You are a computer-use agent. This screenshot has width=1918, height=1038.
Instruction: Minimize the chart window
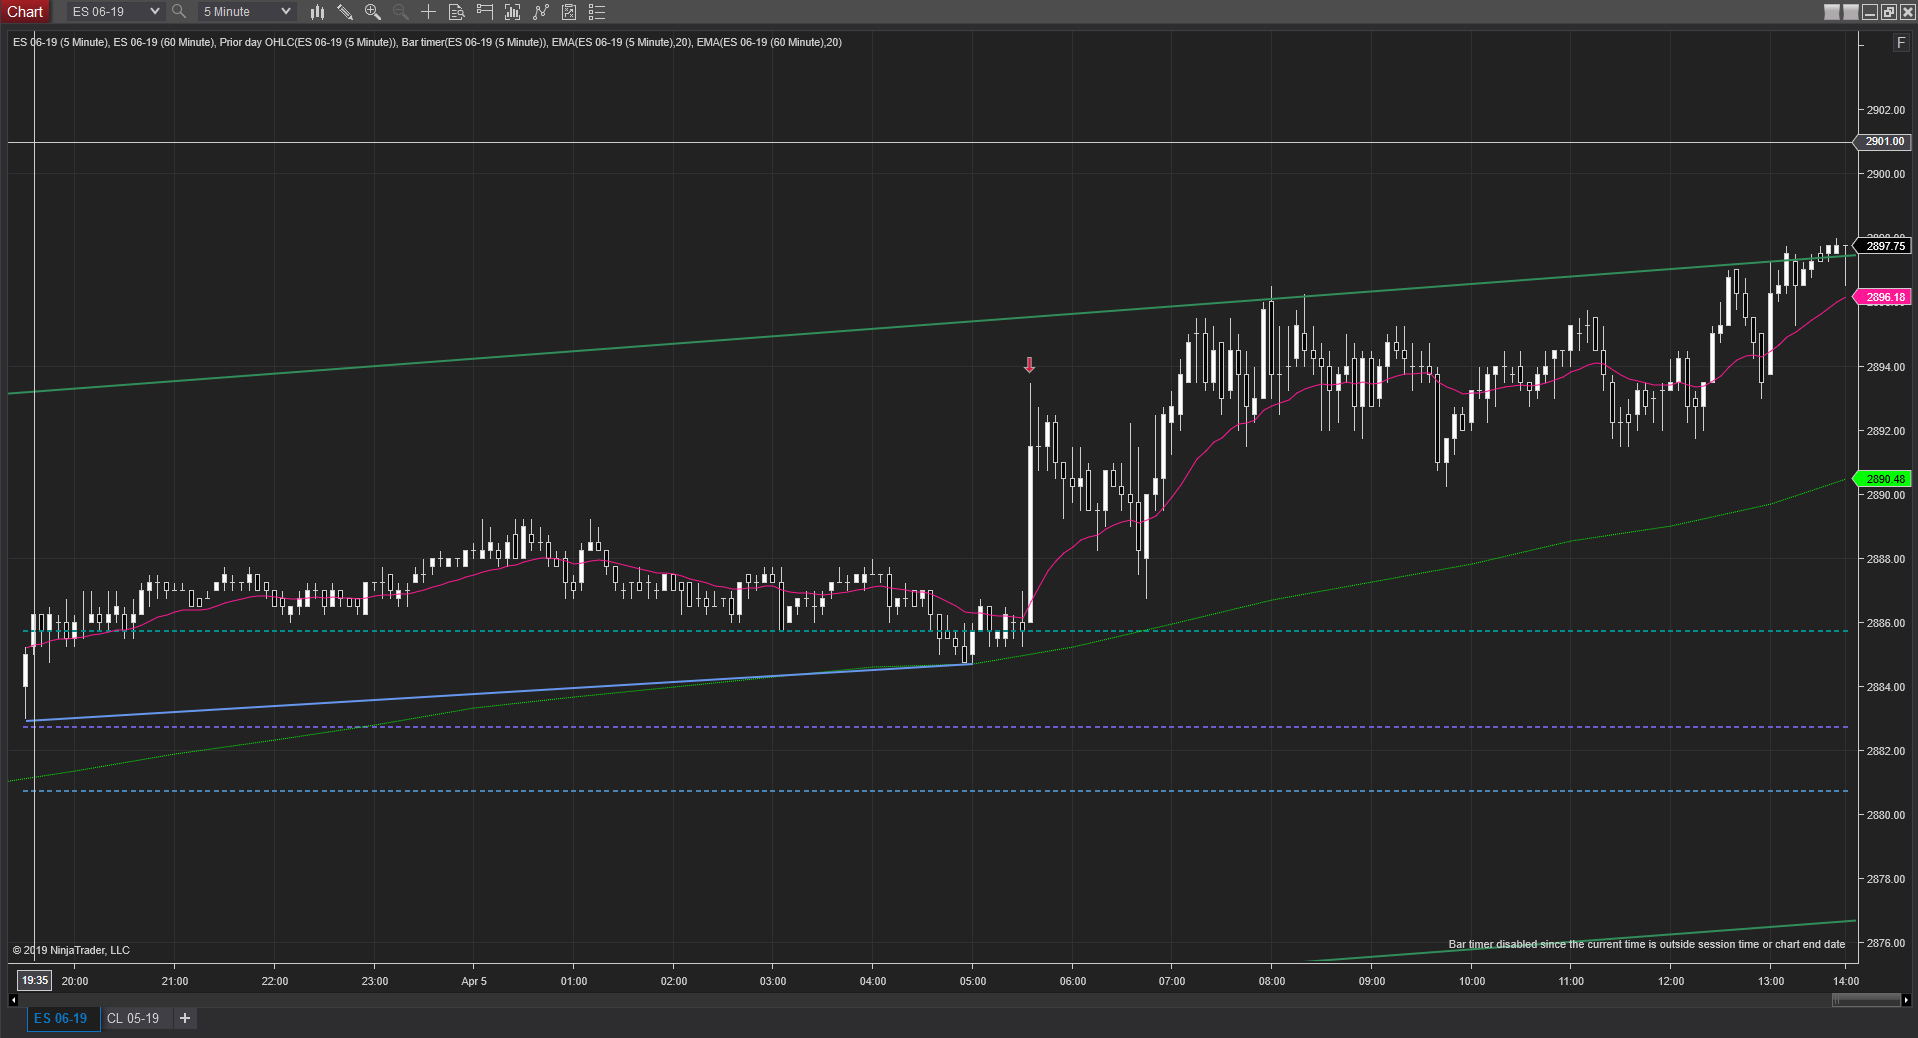coord(1870,12)
